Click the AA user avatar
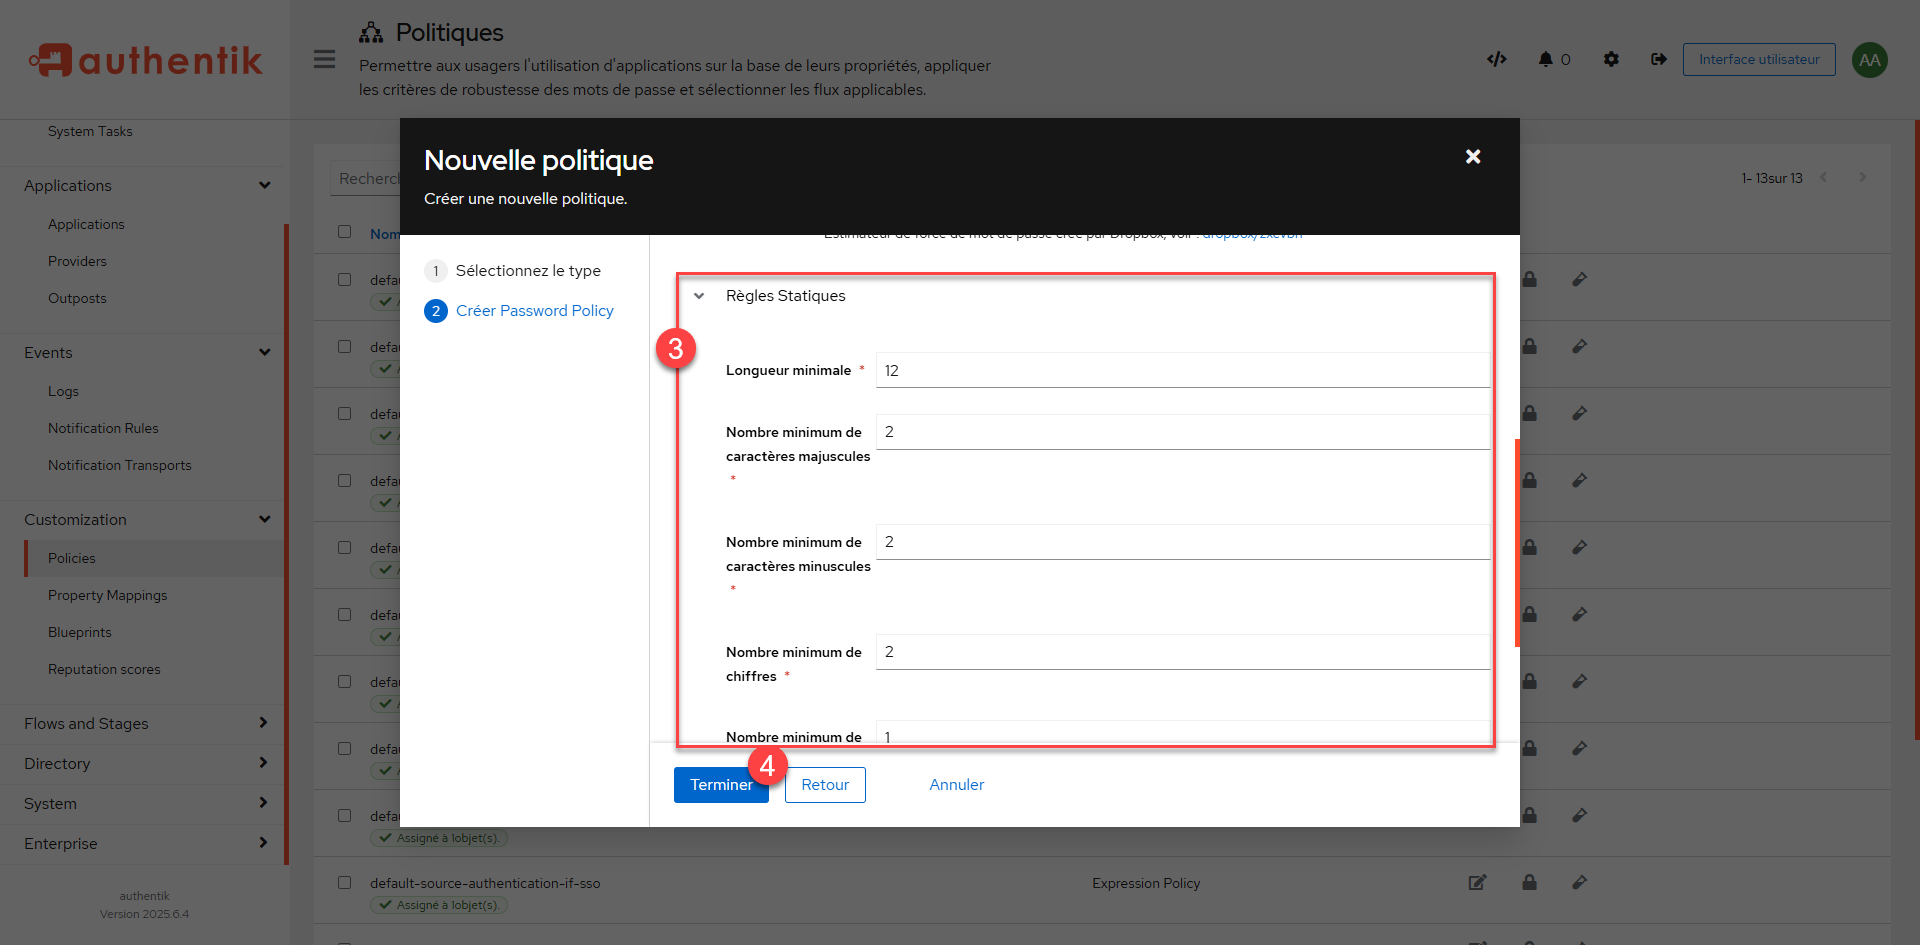1920x945 pixels. click(x=1869, y=60)
